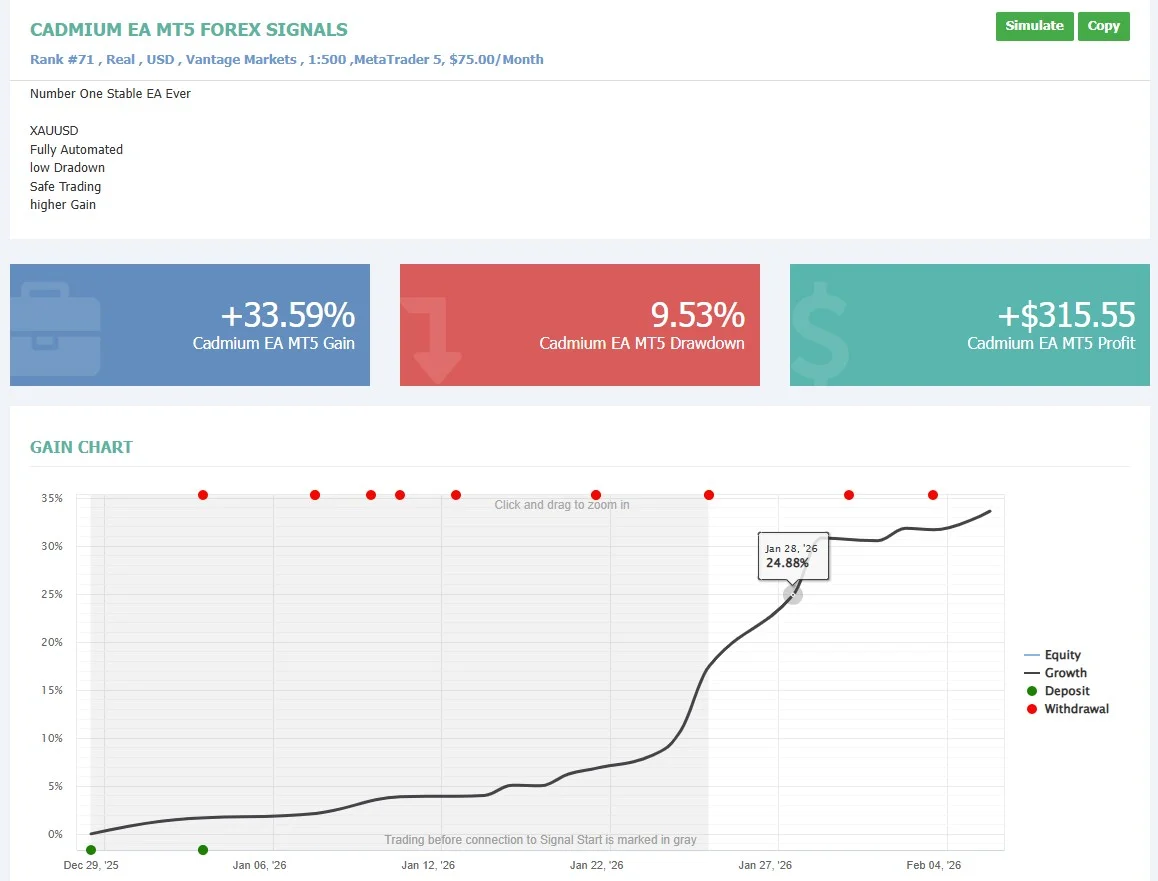Image resolution: width=1158 pixels, height=881 pixels.
Task: Hide the Growth series via legend
Action: coord(1065,673)
